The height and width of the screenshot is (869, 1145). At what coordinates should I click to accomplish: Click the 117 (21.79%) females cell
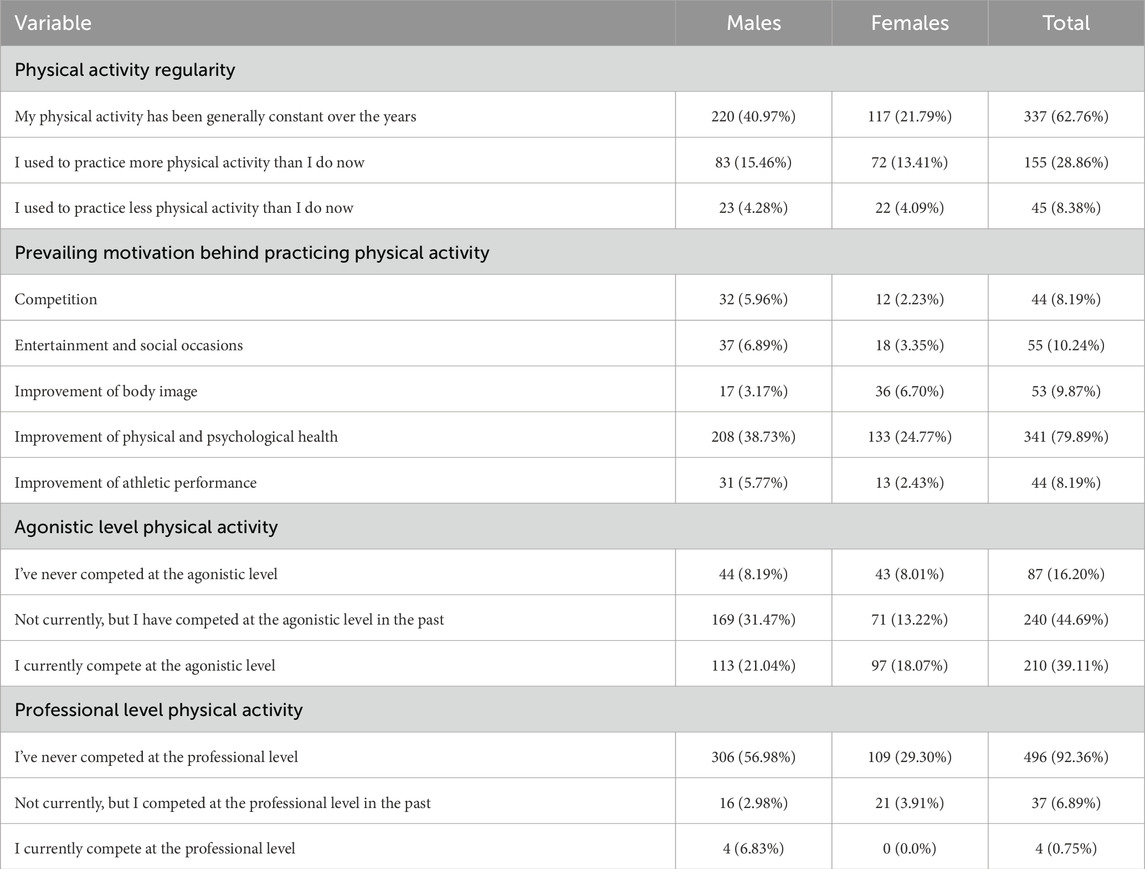click(910, 116)
